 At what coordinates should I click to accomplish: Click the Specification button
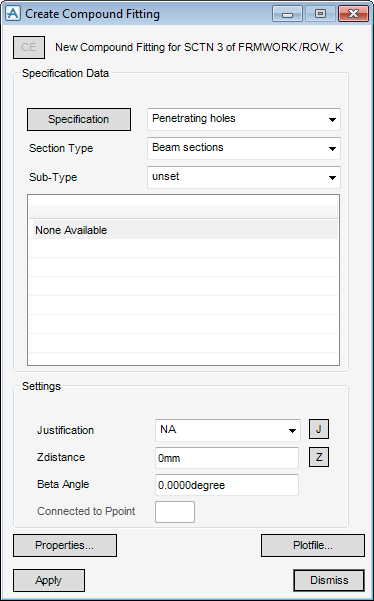(79, 119)
